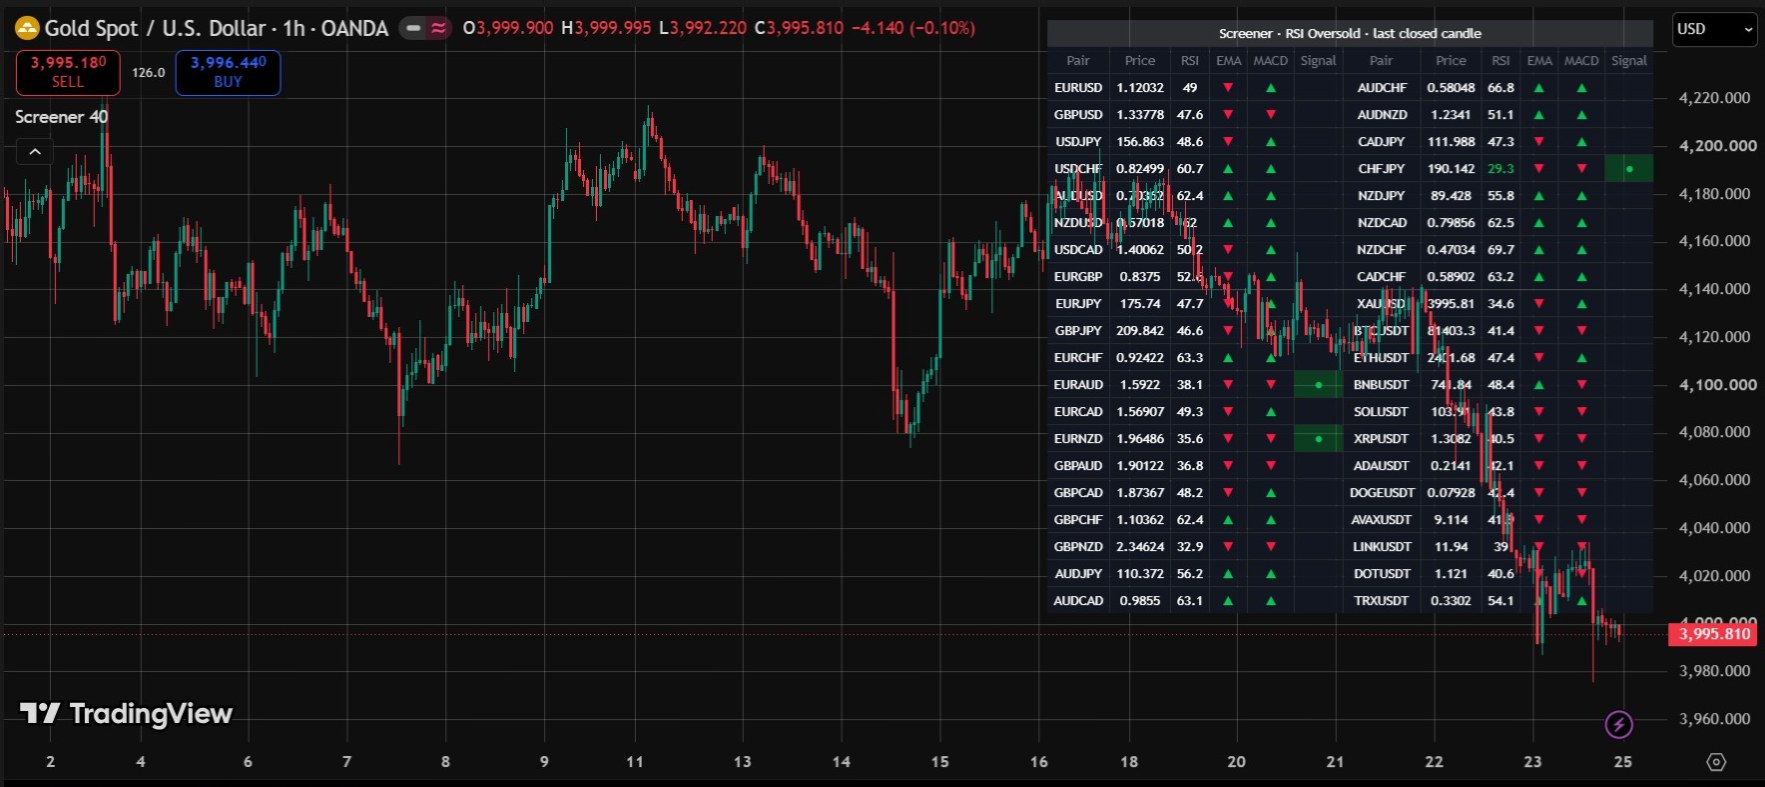Click the GBPNZD MACD down arrow

[x=1270, y=547]
